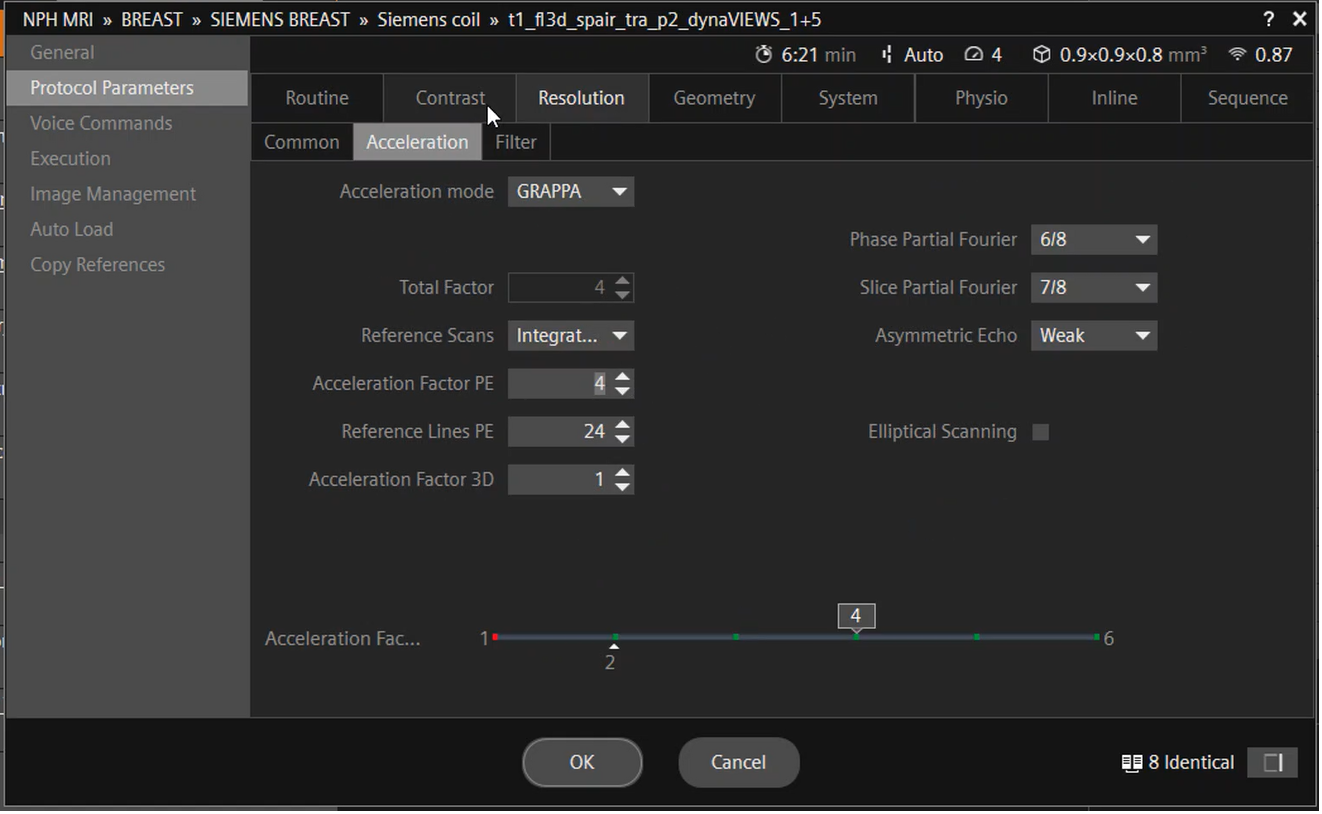Click the acceleration gauge icon showing 4
Viewport: 1322px width, 814px height.
[974, 55]
